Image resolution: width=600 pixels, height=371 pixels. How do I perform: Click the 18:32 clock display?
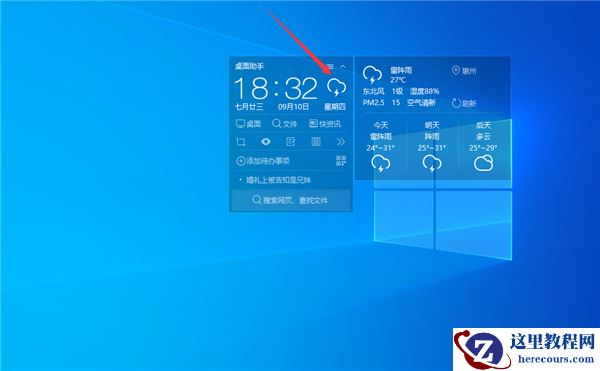tap(276, 88)
